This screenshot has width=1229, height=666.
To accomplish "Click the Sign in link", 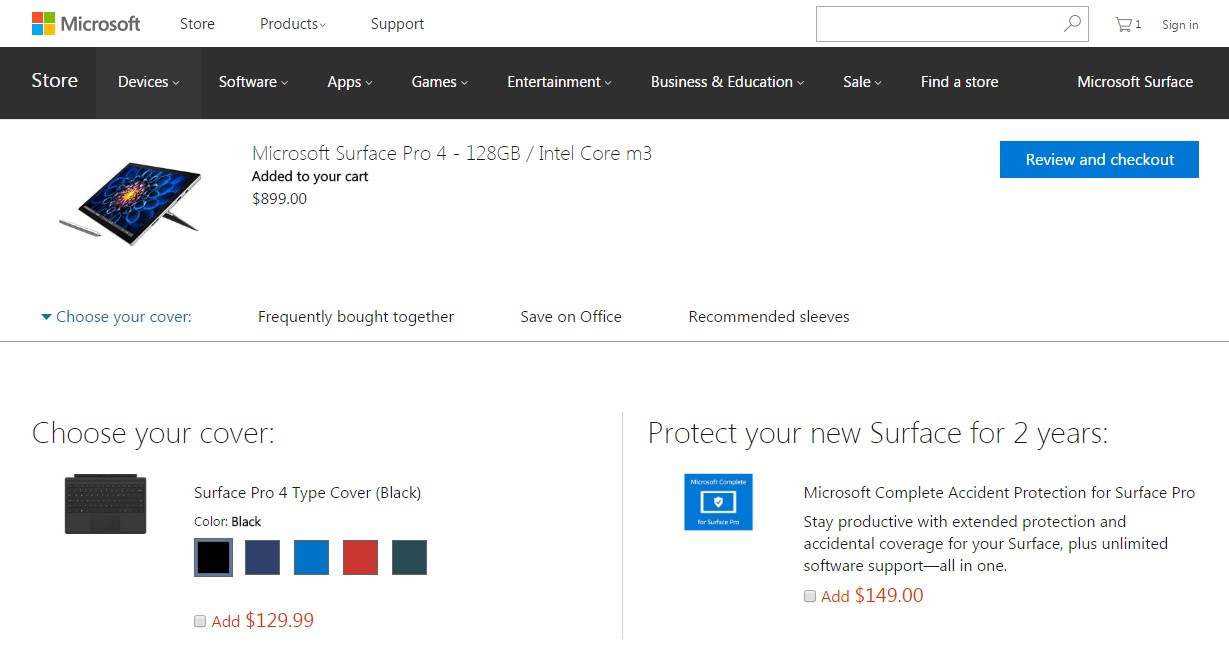I will pyautogui.click(x=1179, y=25).
